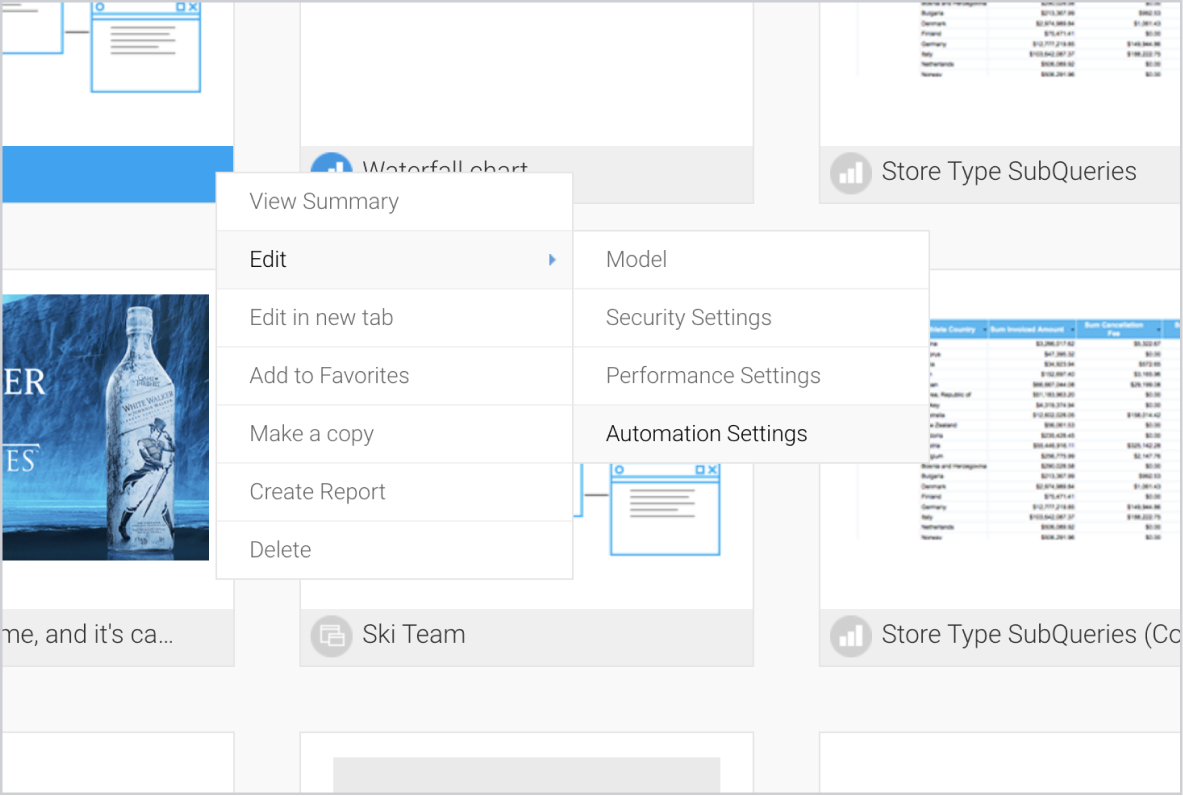Select Performance Settings submenu item

(712, 376)
